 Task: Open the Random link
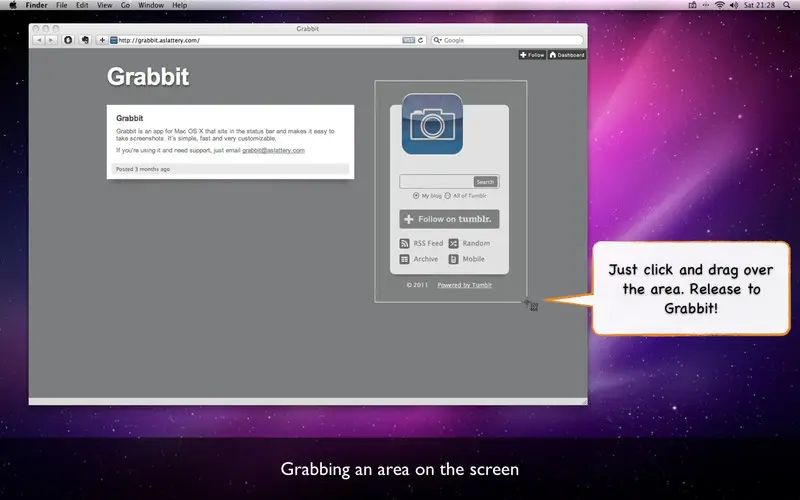click(x=476, y=243)
